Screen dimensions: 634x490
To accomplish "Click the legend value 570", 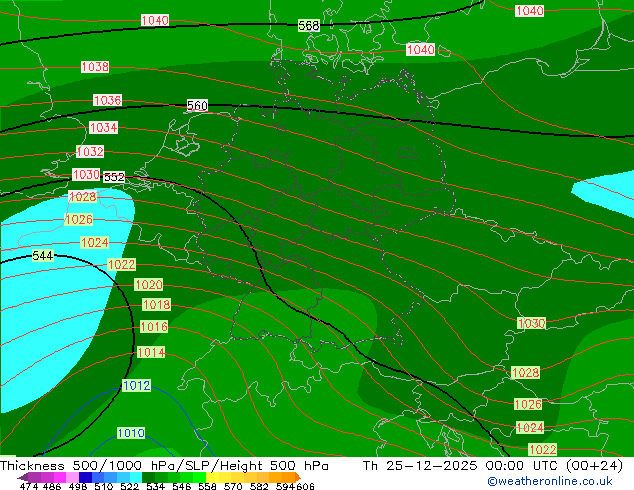I will pyautogui.click(x=233, y=486).
